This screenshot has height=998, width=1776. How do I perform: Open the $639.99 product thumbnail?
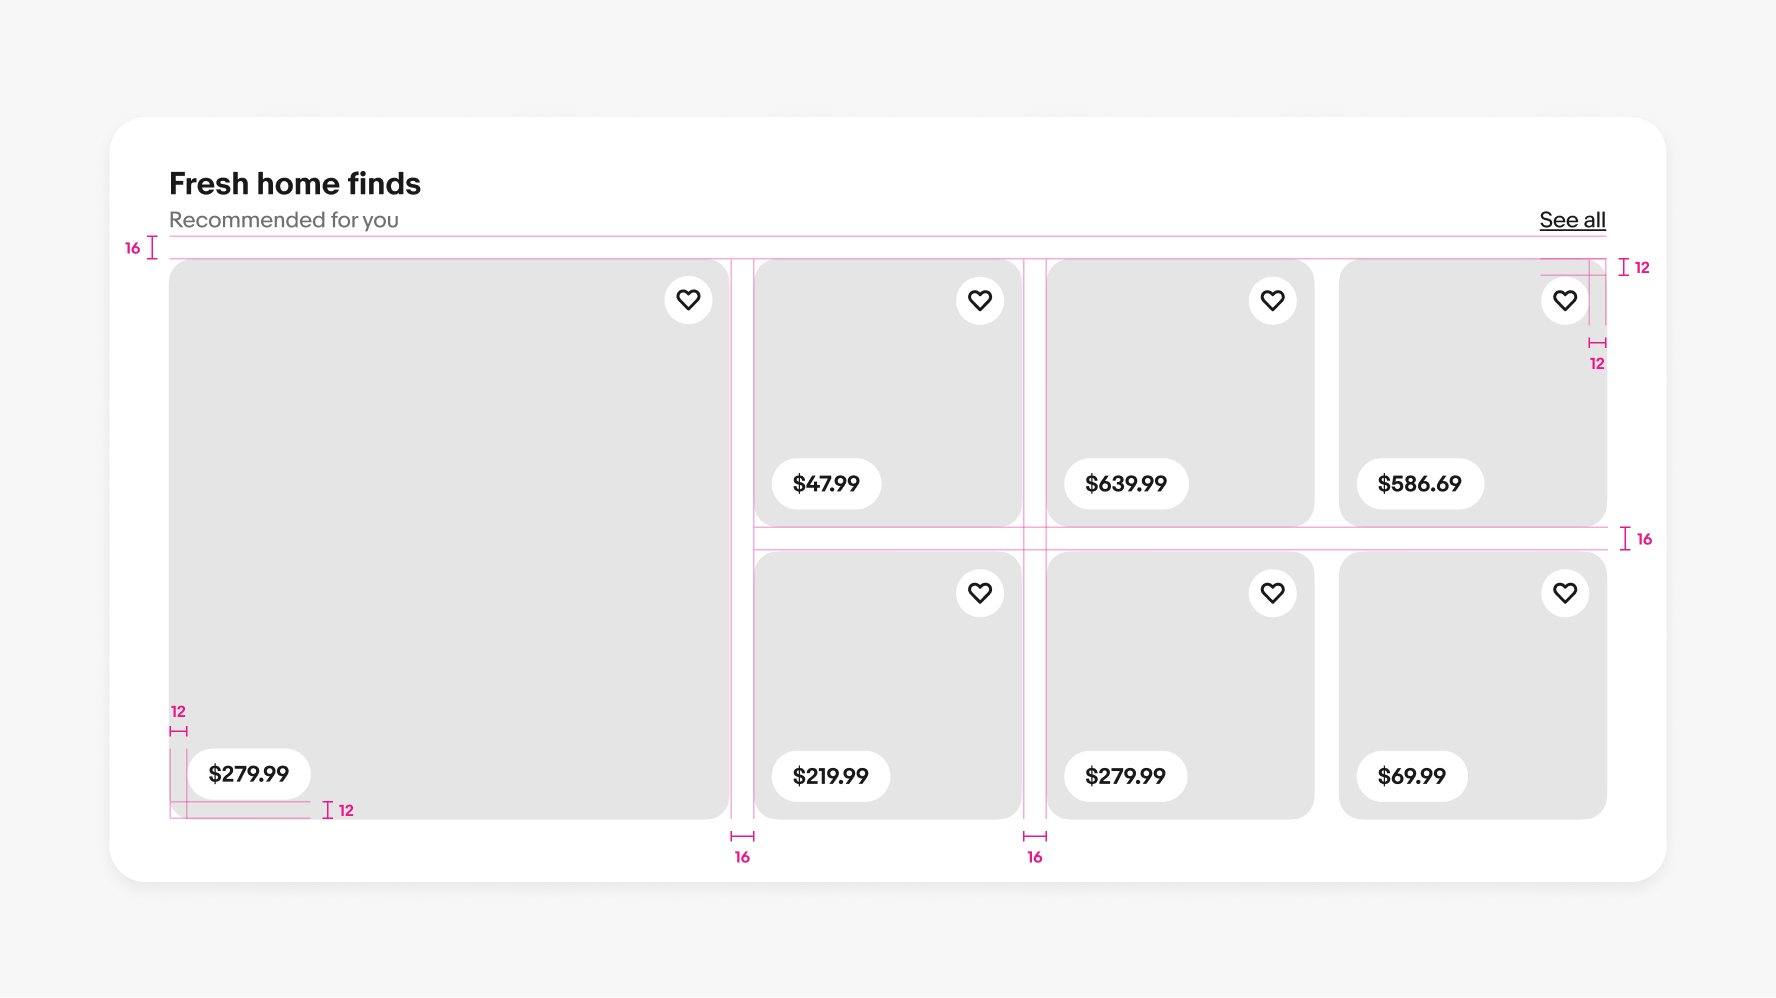click(1180, 390)
